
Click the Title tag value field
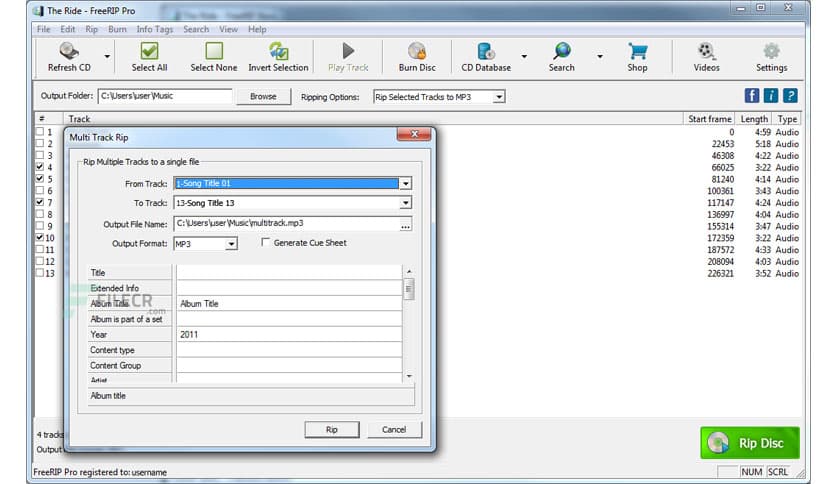point(290,272)
